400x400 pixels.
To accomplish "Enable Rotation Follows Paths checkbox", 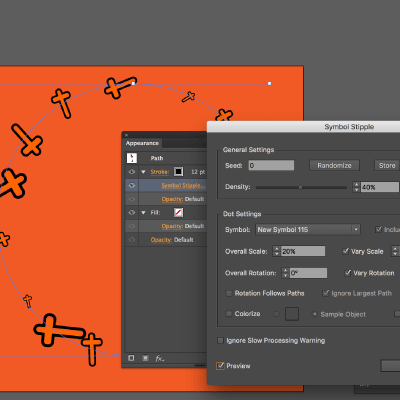I will click(229, 293).
